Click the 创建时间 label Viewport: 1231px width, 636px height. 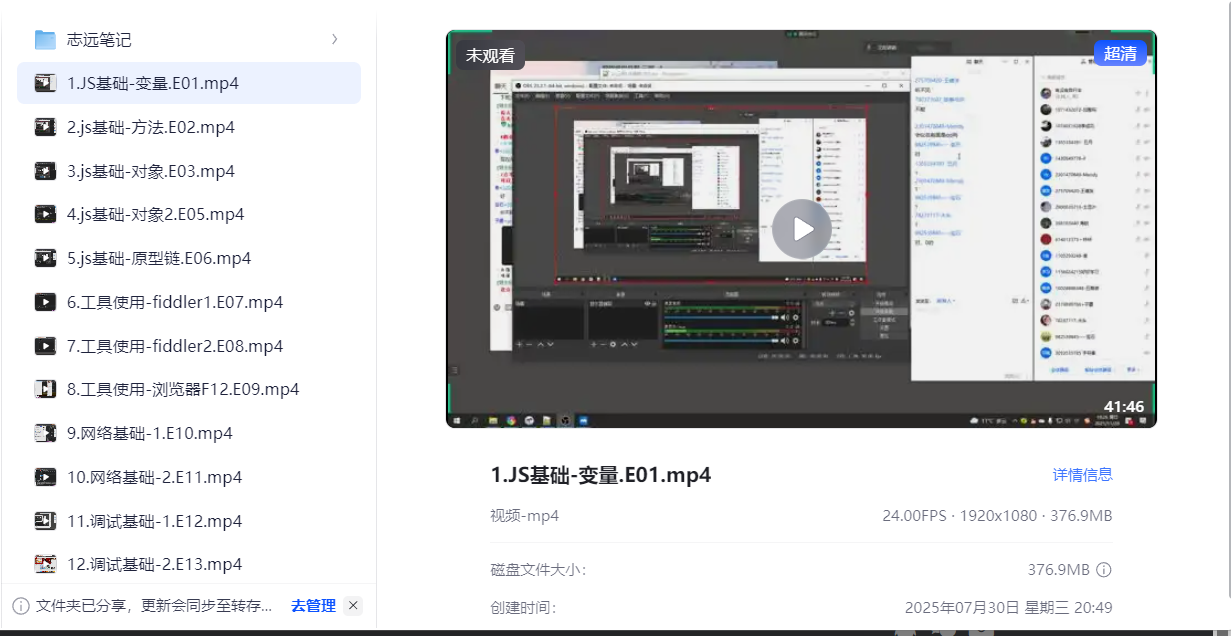point(523,607)
